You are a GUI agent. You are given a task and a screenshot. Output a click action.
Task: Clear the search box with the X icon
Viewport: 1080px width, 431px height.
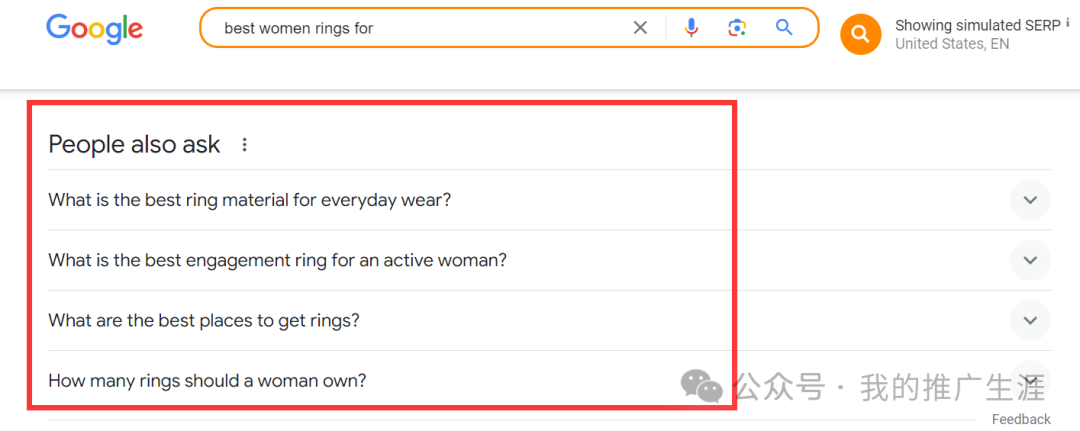pos(641,28)
